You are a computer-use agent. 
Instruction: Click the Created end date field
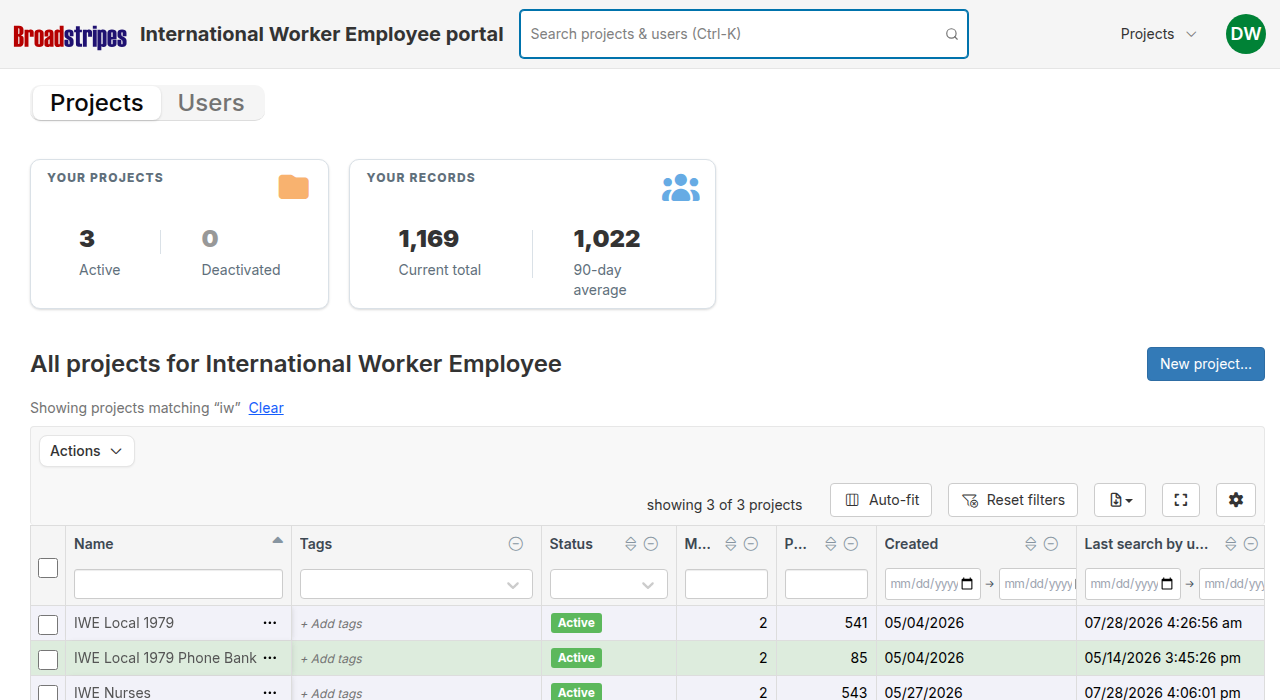click(x=1037, y=584)
